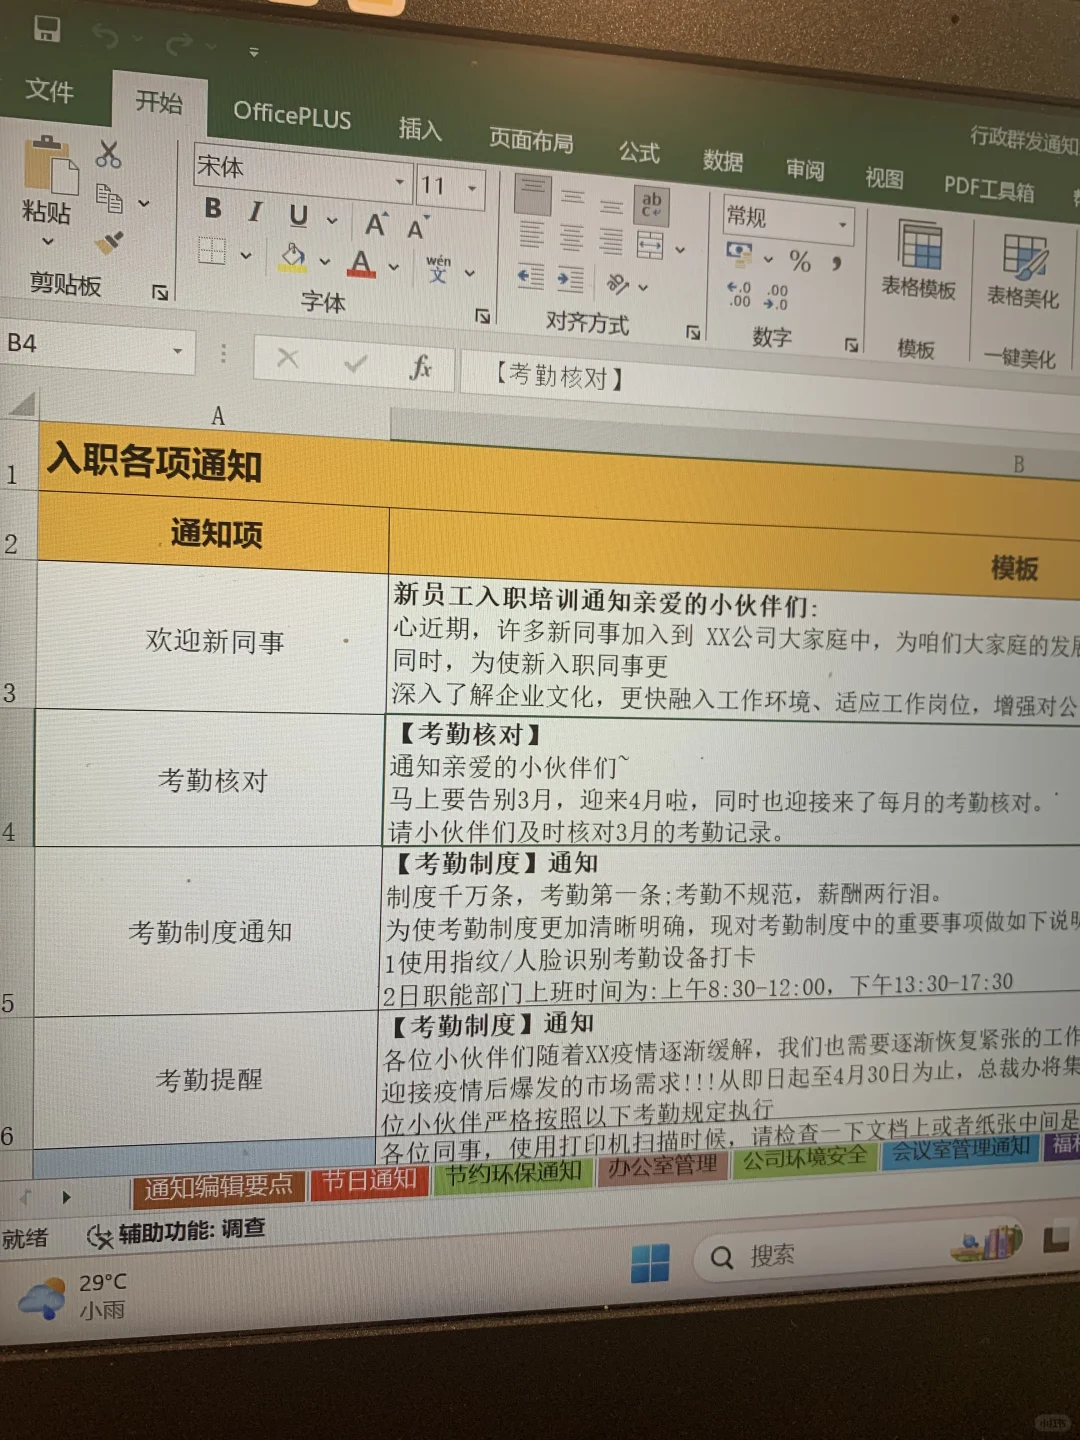1080x1440 pixels.
Task: Switch to the 插入 tab
Action: click(x=419, y=128)
